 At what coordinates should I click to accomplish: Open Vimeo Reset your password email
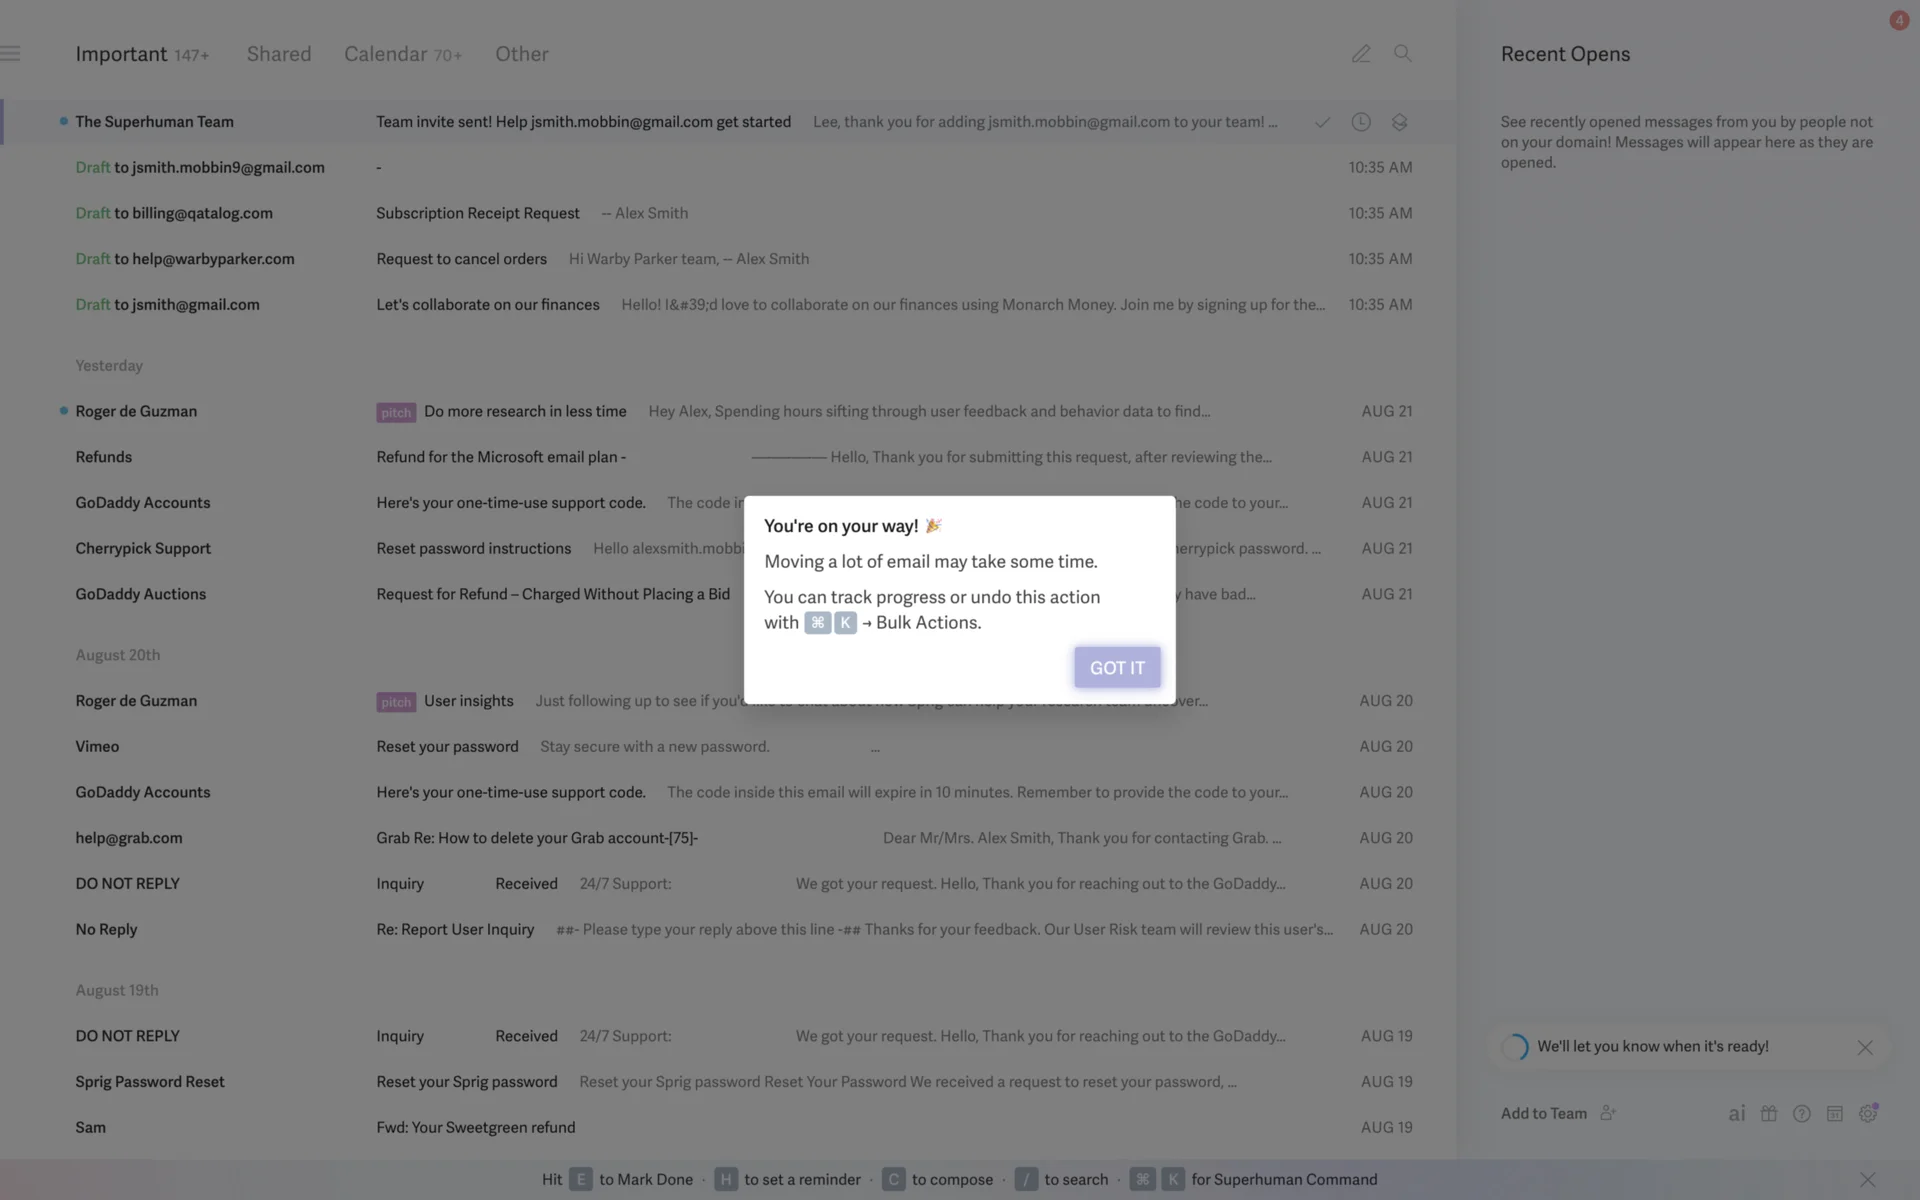click(x=447, y=746)
